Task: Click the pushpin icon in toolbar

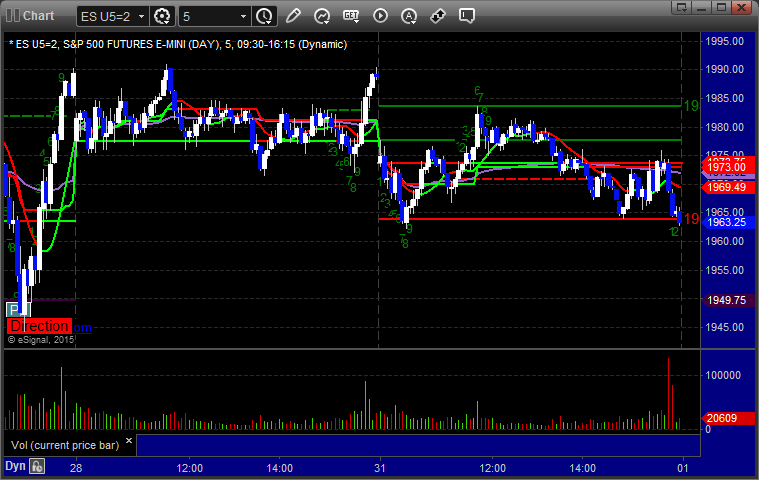Action: pyautogui.click(x=438, y=16)
